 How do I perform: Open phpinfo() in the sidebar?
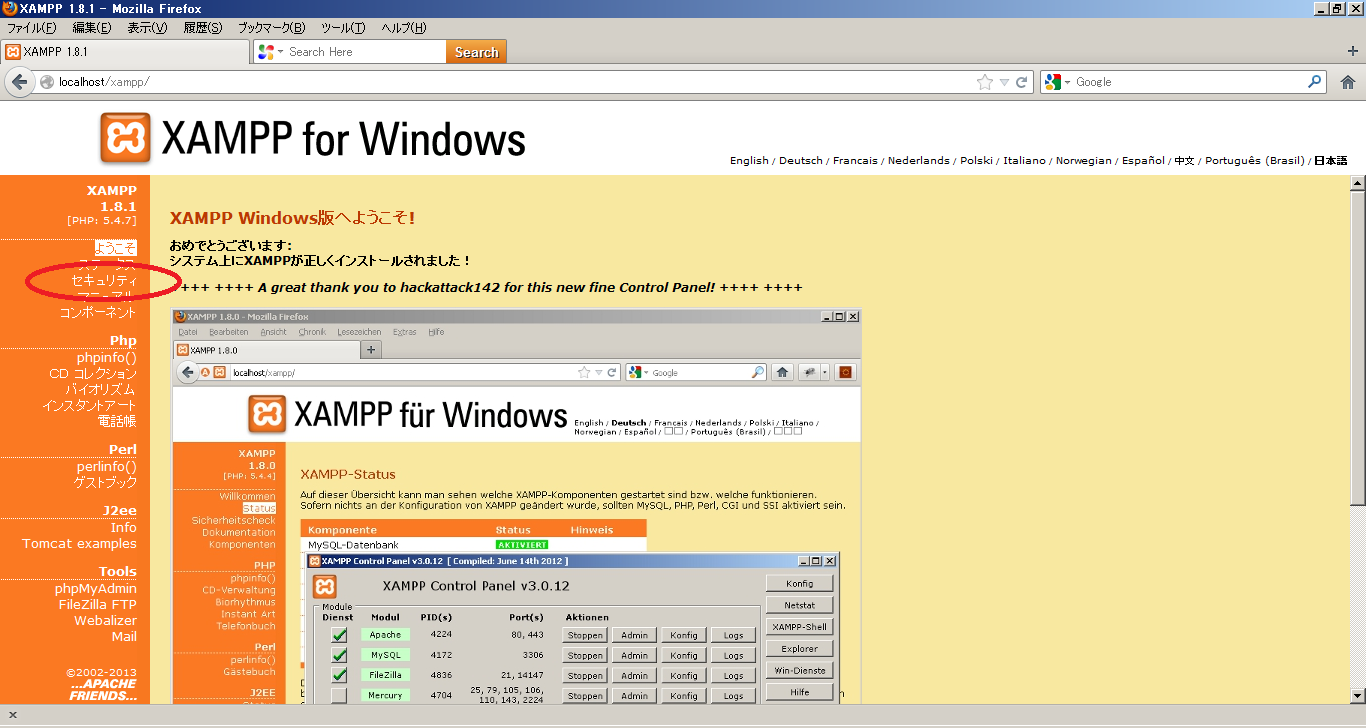pos(107,357)
